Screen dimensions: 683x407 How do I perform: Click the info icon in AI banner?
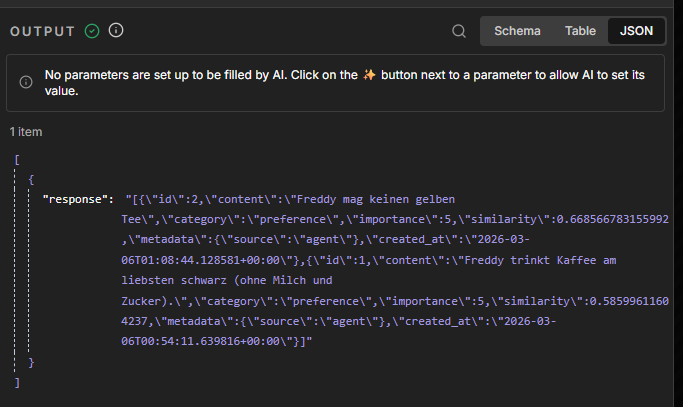click(x=24, y=83)
